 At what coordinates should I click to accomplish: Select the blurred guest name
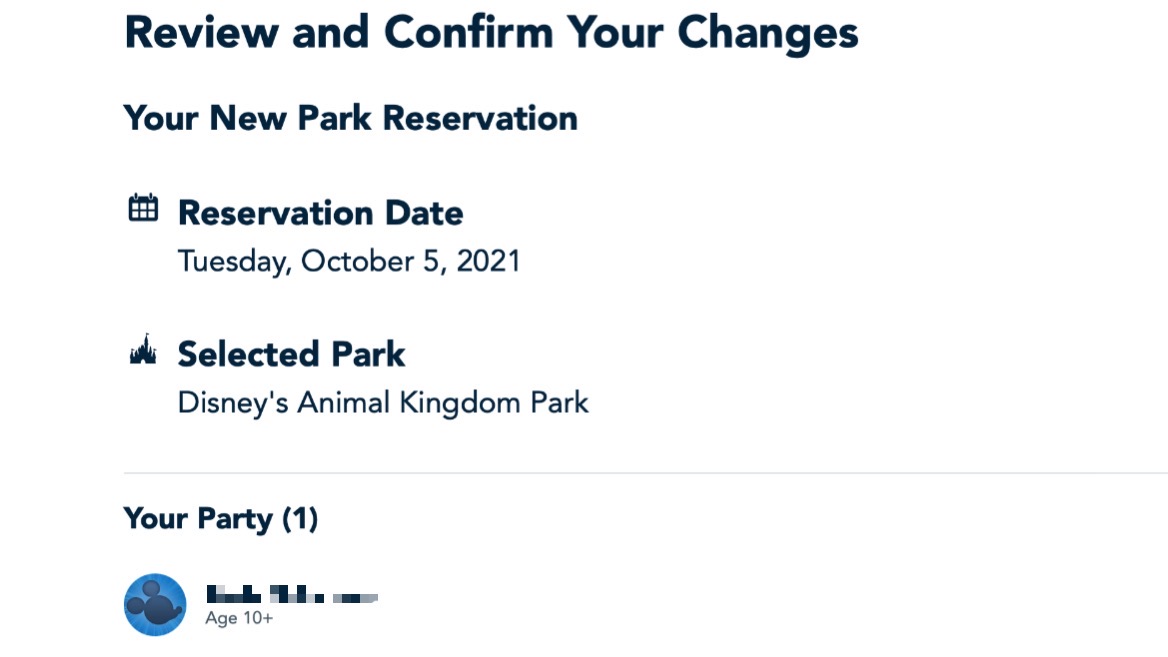coord(290,597)
